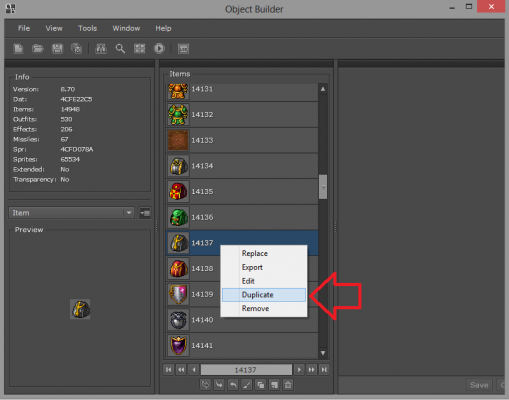The height and width of the screenshot is (400, 509).
Task: Click the trash remove icon below items list
Action: coord(288,385)
